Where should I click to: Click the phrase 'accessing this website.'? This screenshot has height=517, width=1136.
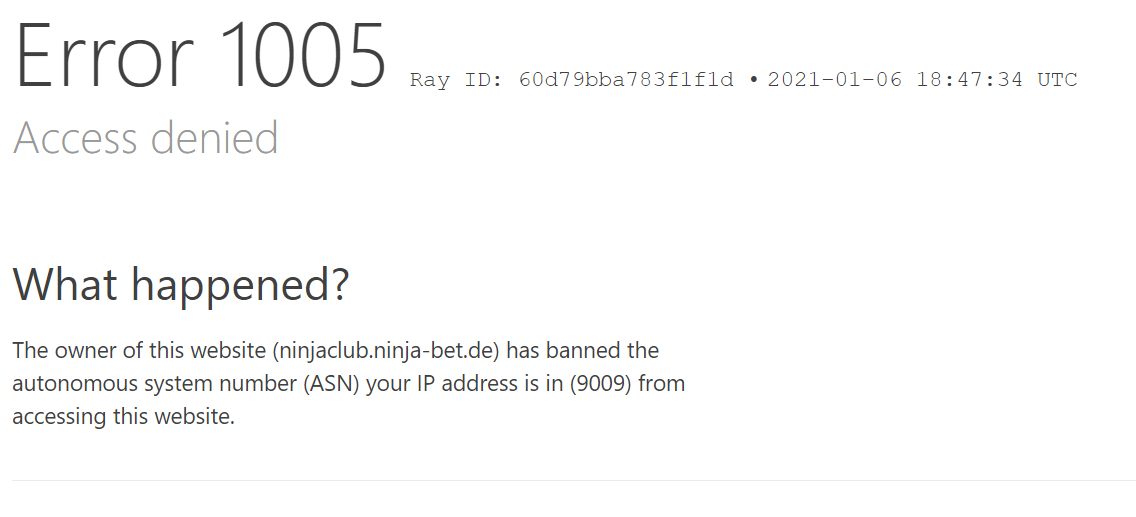click(124, 417)
